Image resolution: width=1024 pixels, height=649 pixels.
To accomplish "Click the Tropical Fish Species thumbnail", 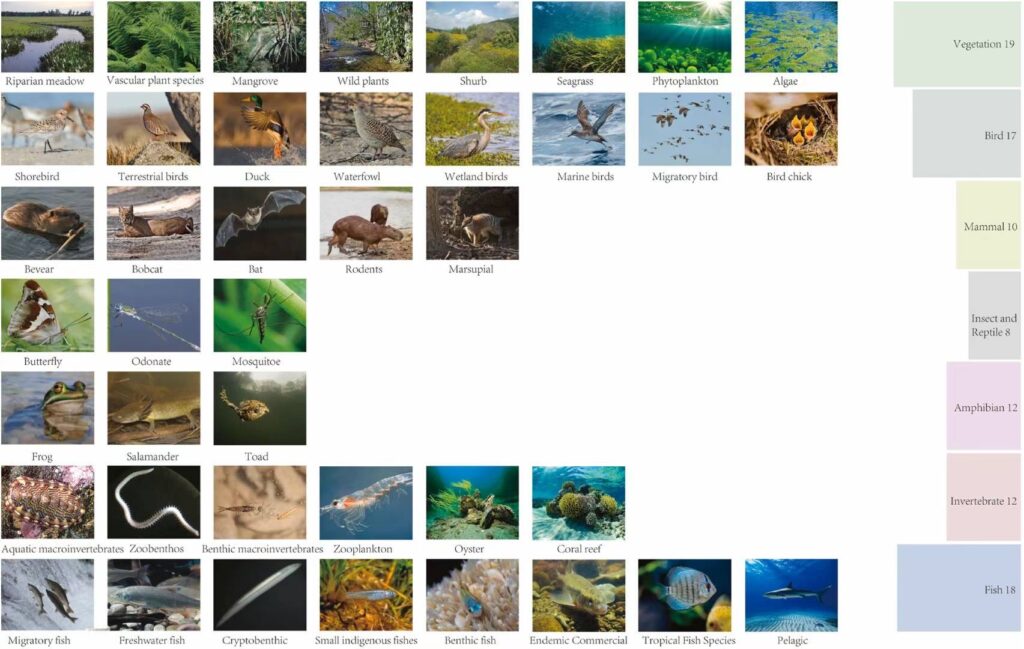I will tap(684, 595).
